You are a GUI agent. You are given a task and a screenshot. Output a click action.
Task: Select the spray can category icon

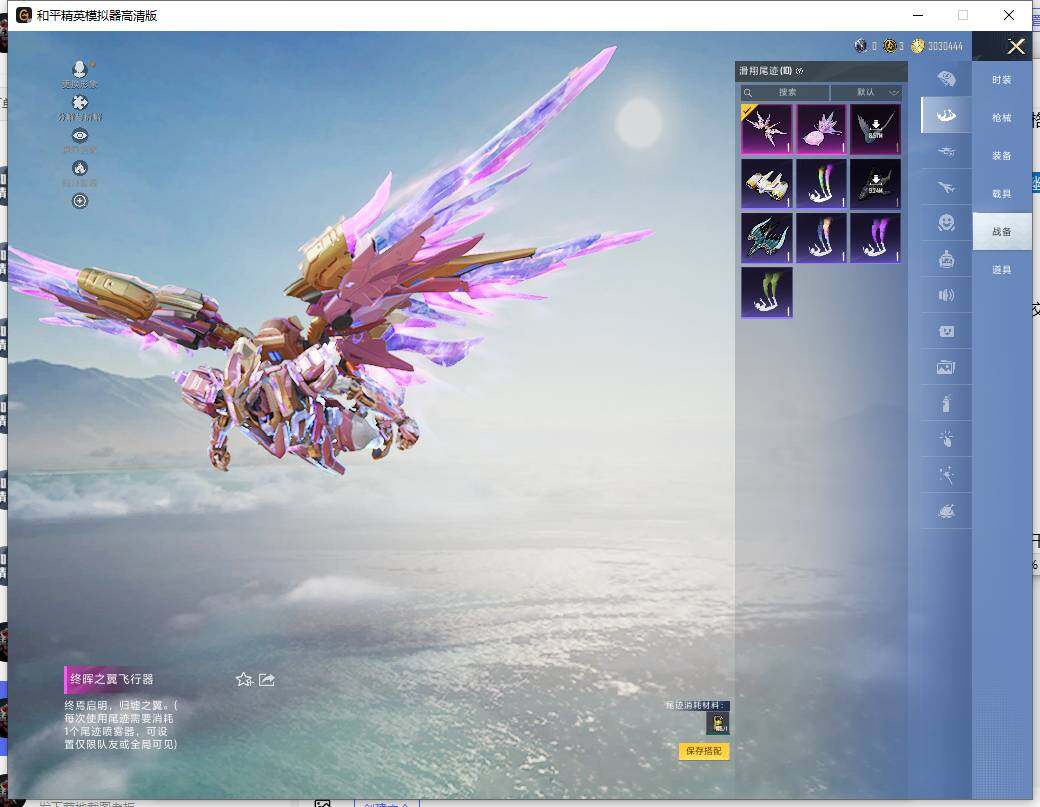pyautogui.click(x=946, y=403)
